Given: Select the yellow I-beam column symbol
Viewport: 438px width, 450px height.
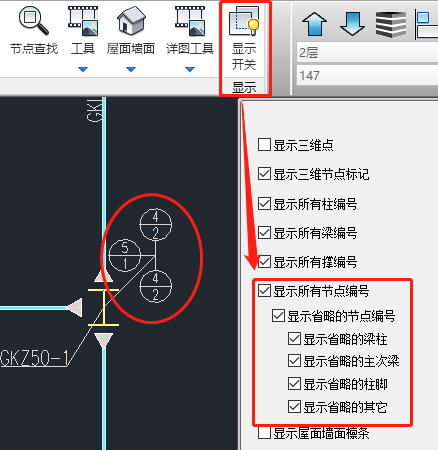Looking at the screenshot, I should pos(104,307).
